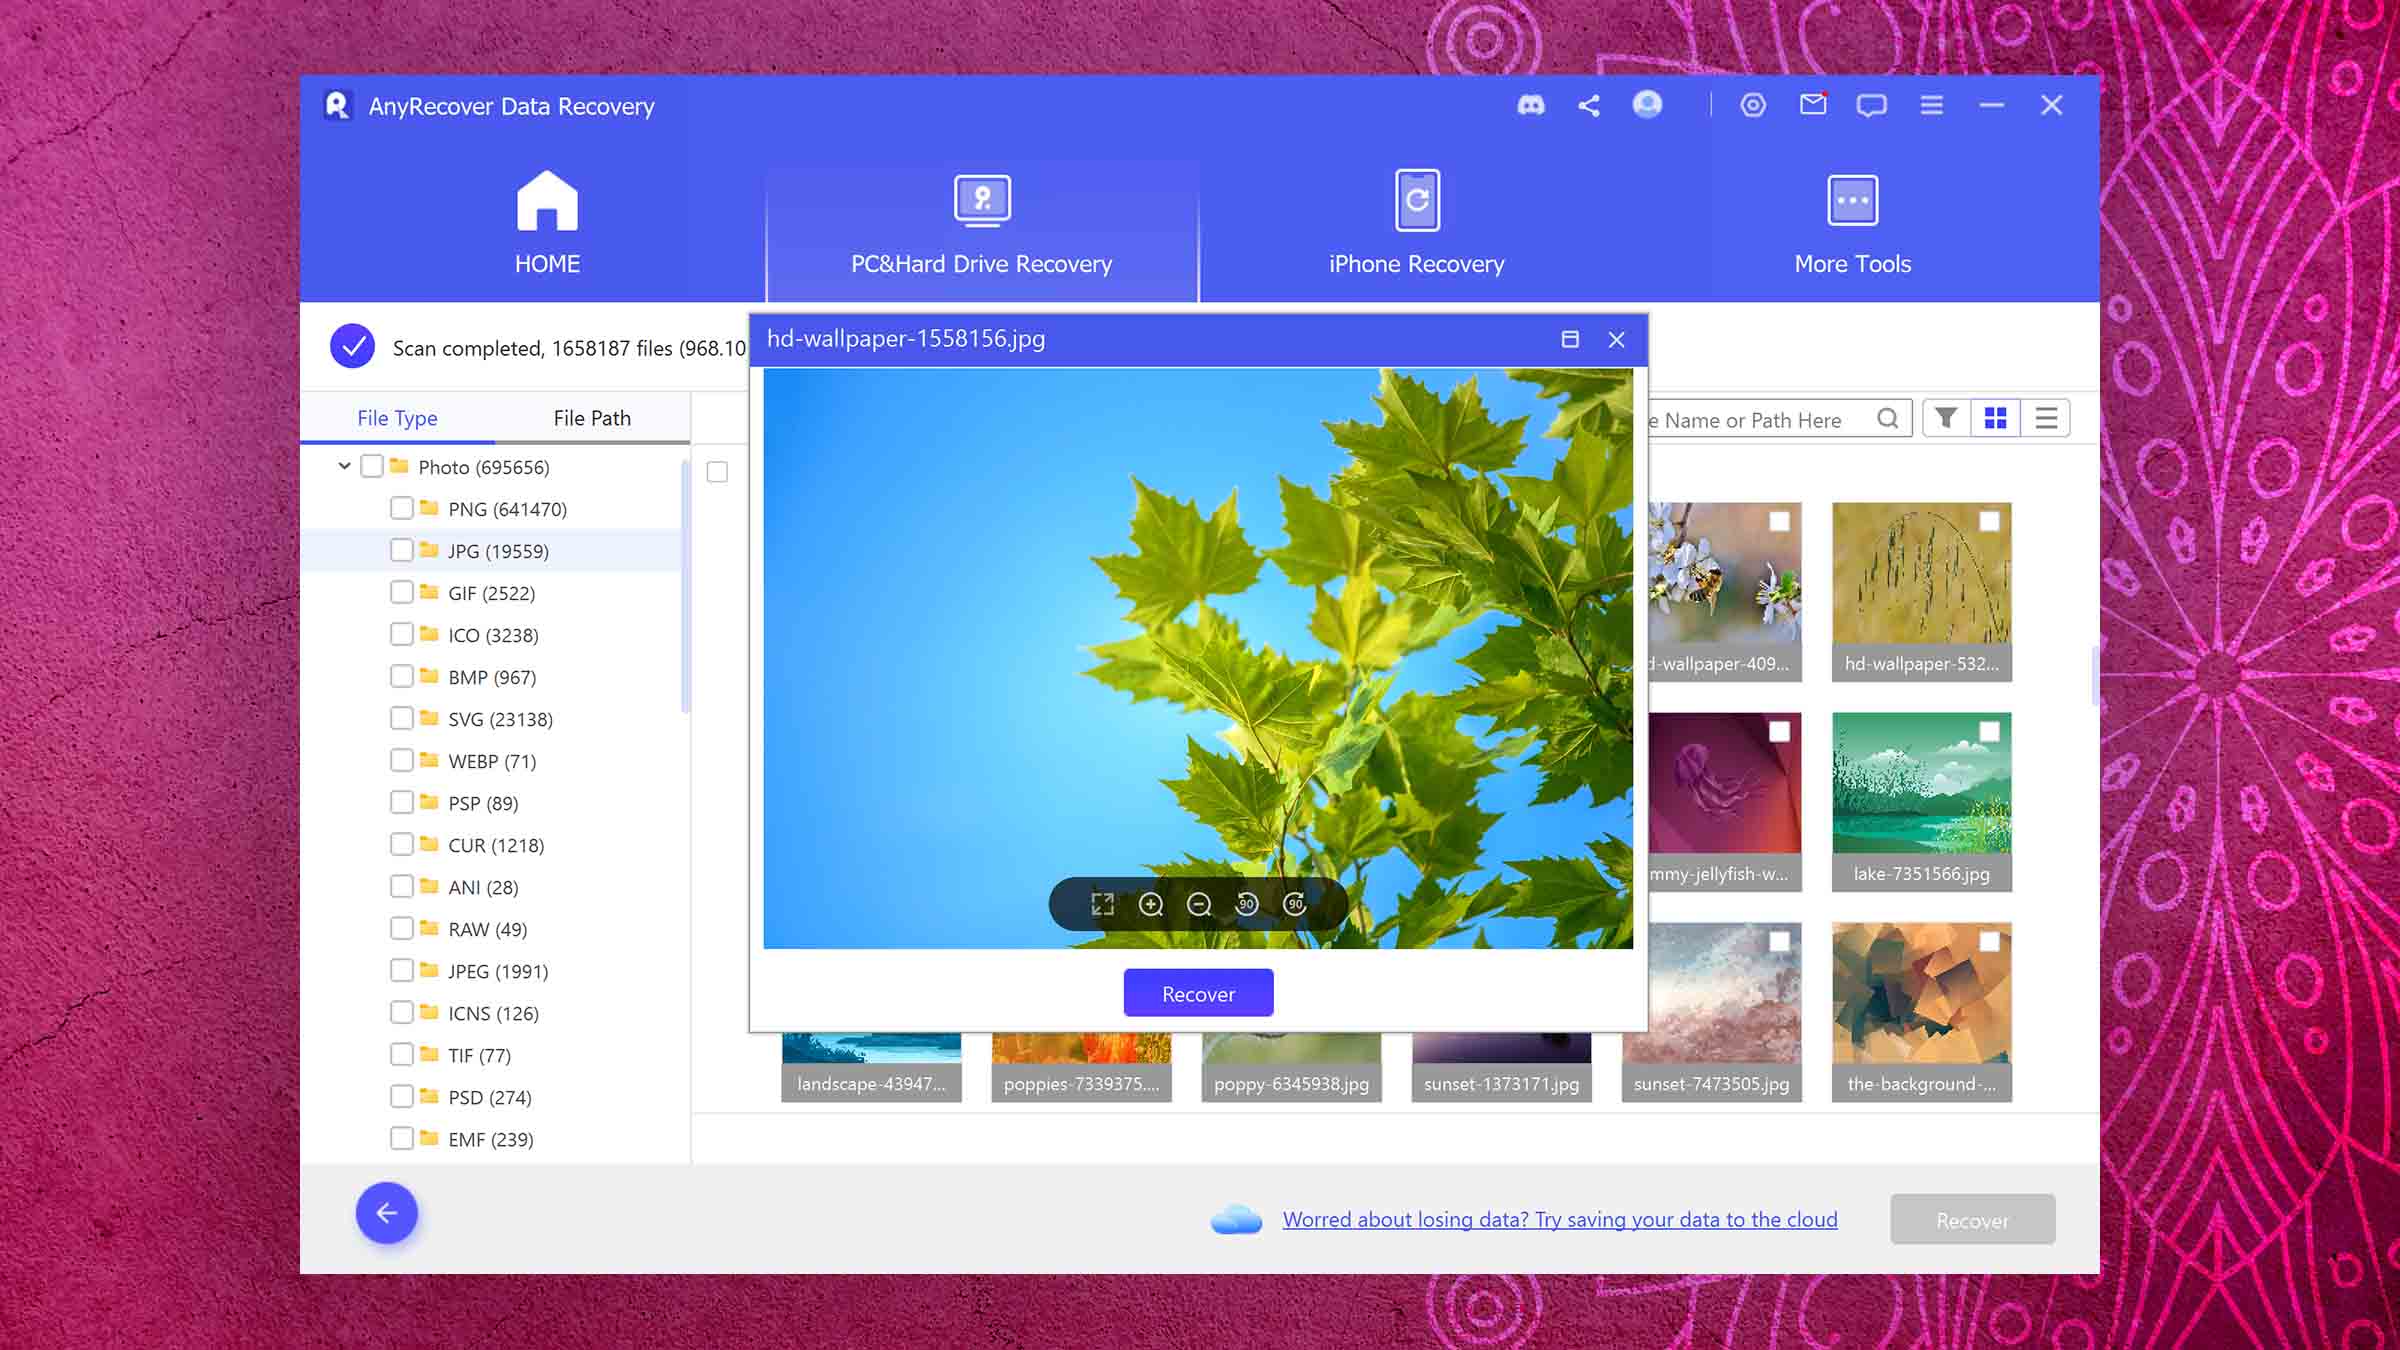
Task: Select the RAW (49) folder
Action: [x=487, y=929]
